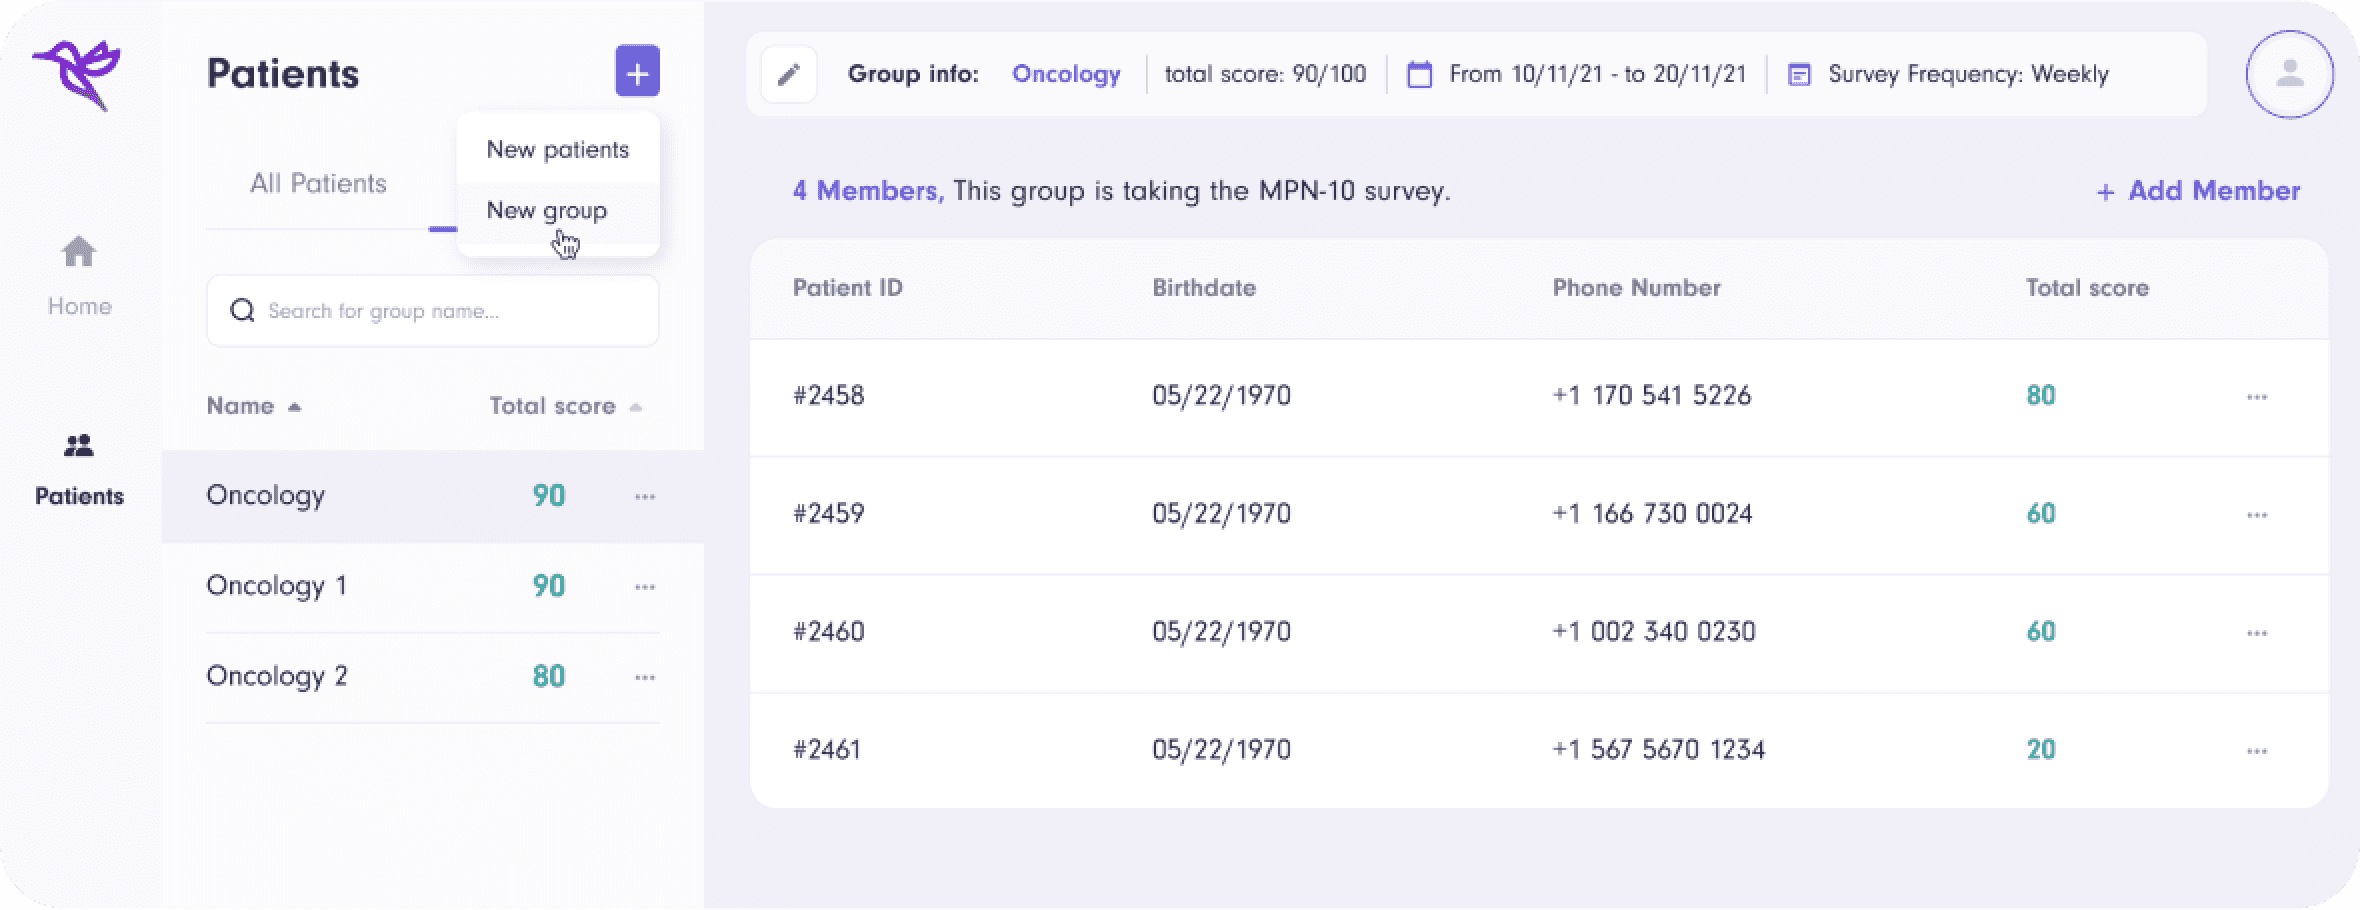Focus the group name search field
2360x910 pixels.
coord(432,311)
